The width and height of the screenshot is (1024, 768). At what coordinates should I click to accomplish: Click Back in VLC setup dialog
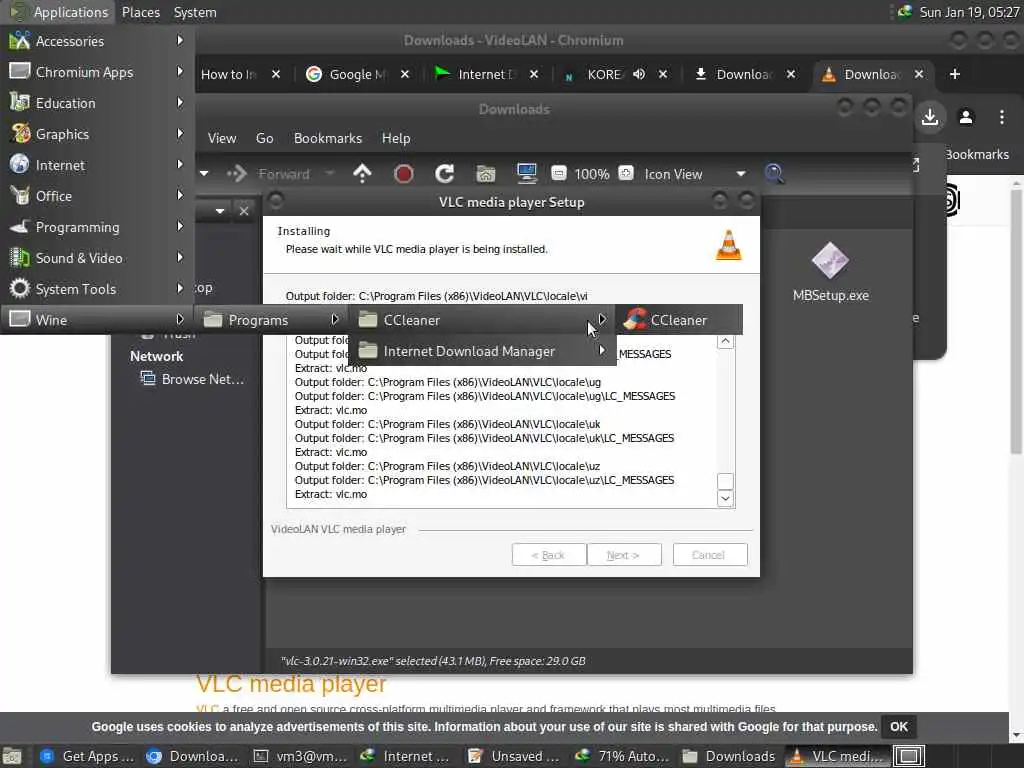(549, 555)
